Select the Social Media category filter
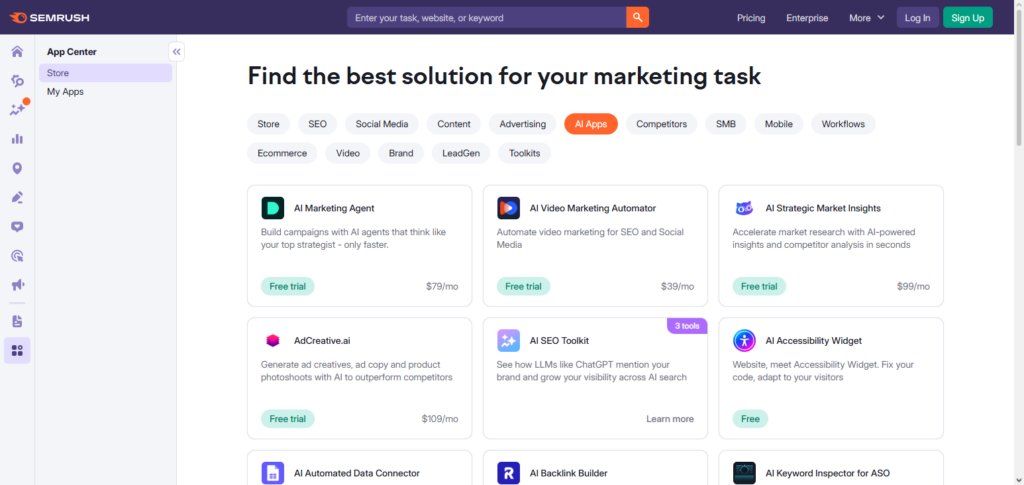This screenshot has height=485, width=1024. (x=382, y=124)
